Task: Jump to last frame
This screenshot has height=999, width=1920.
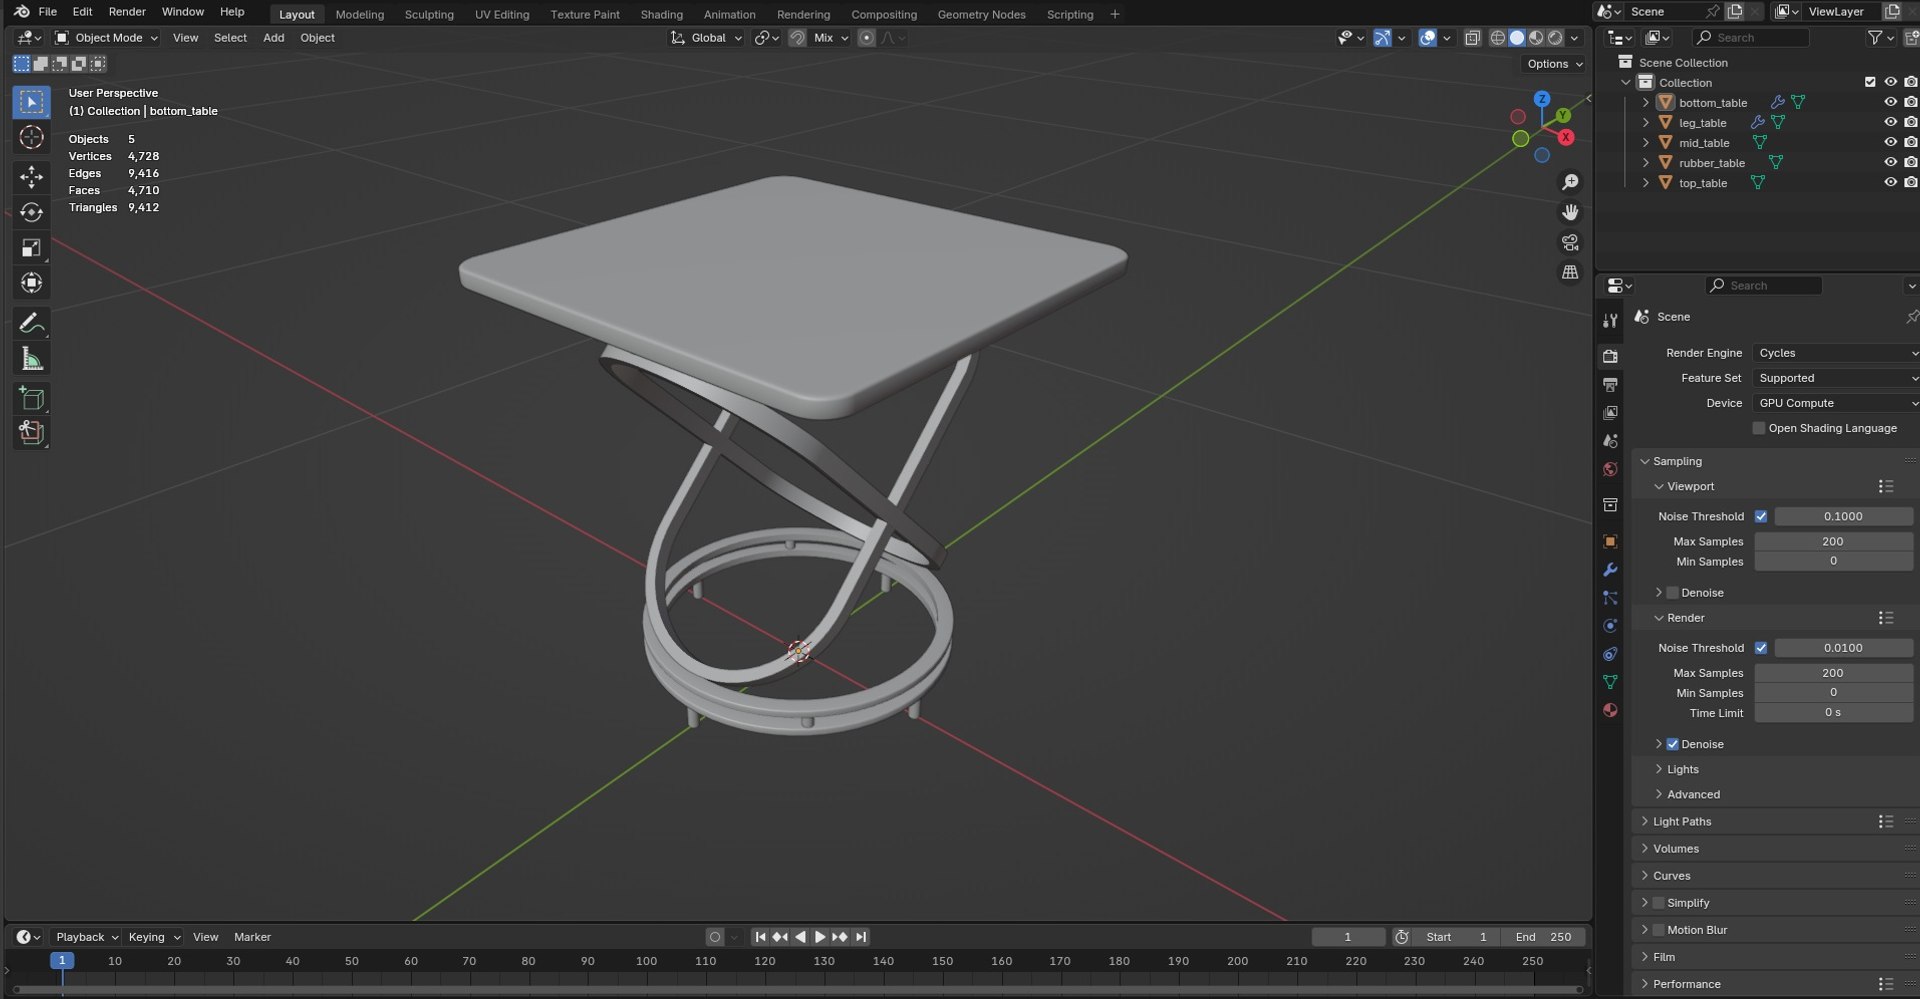Action: coord(861,937)
